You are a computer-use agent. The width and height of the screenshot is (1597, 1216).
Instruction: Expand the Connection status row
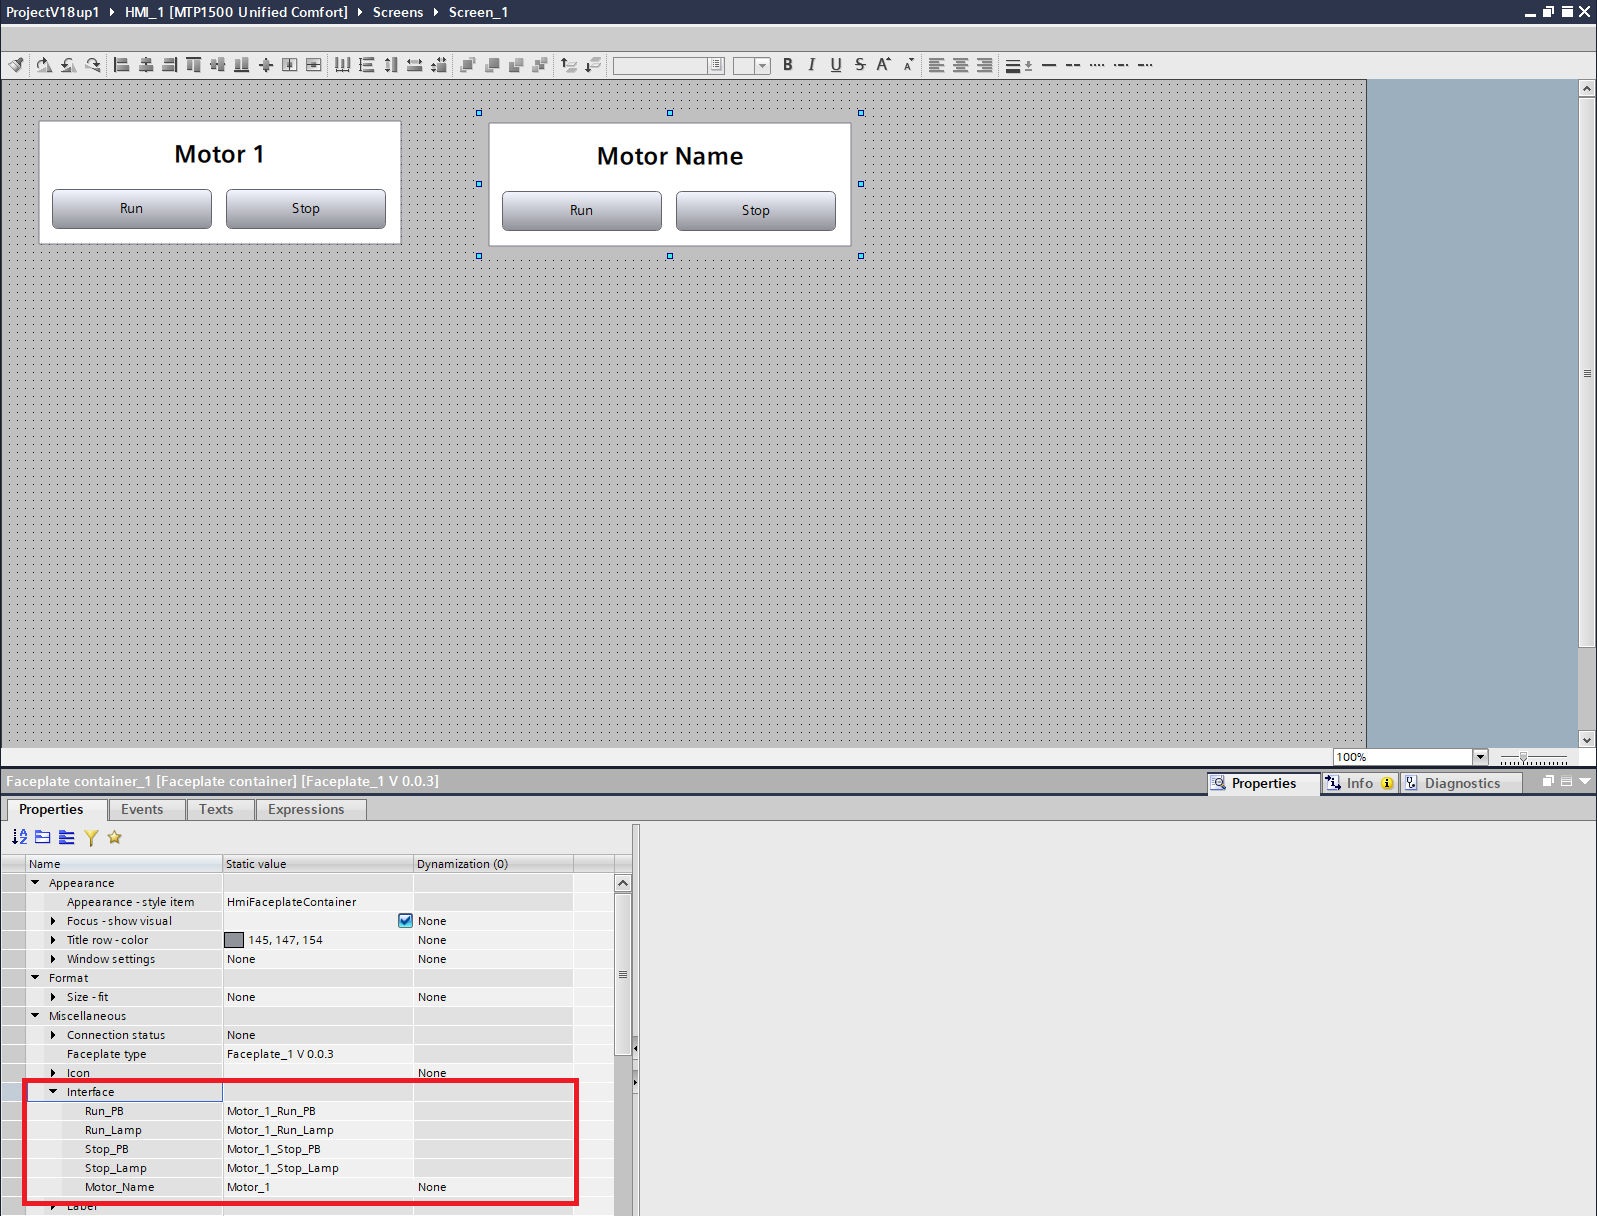click(53, 1035)
